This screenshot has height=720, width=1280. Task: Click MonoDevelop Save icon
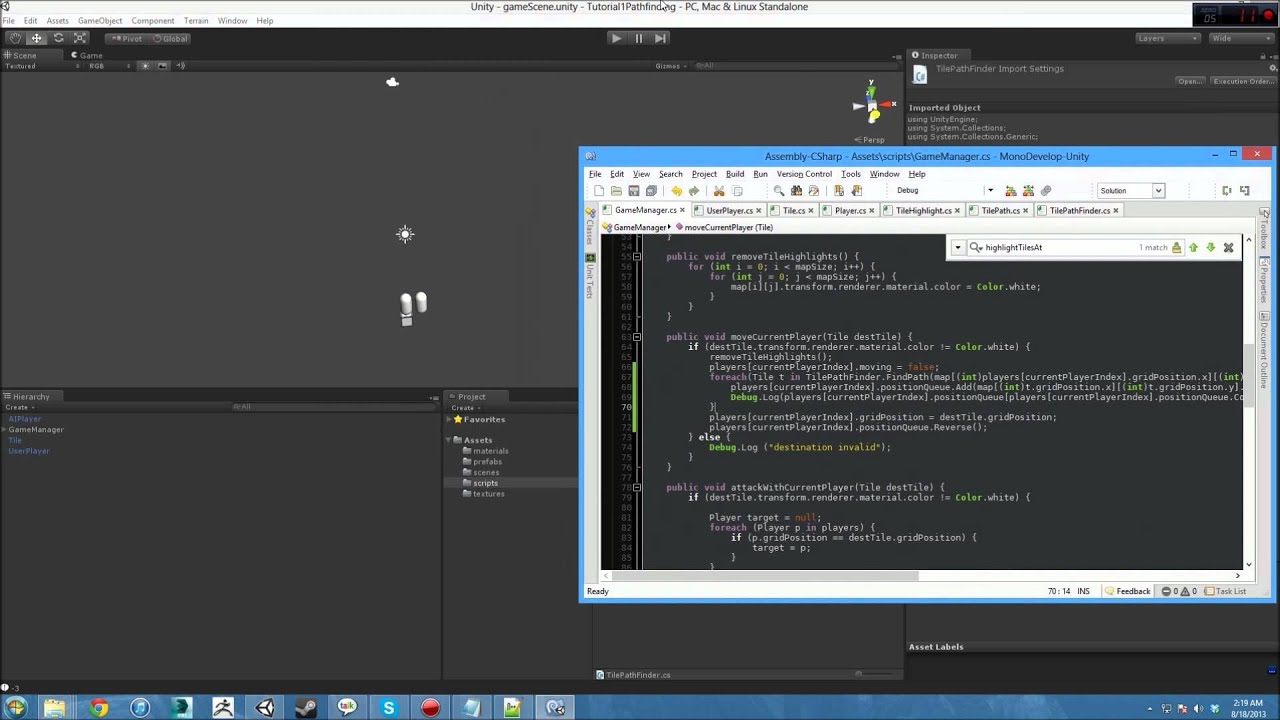tap(633, 191)
